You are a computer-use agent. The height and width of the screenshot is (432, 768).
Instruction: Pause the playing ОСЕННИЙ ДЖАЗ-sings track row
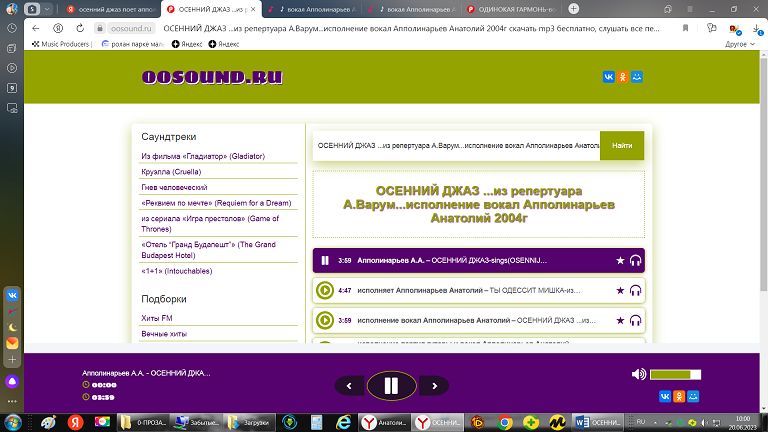pos(325,261)
